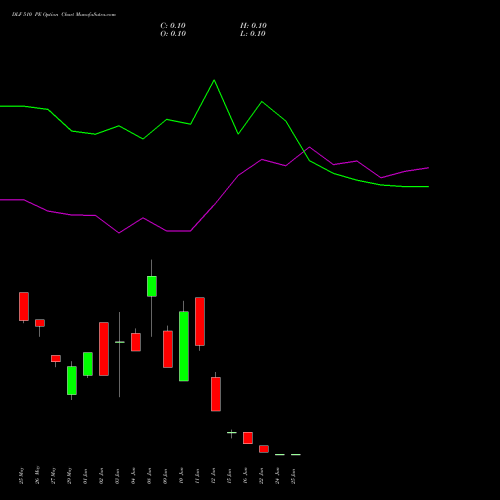Click the small green cross candle above 15 Jun
This screenshot has height=500, width=500.
pos(232,433)
